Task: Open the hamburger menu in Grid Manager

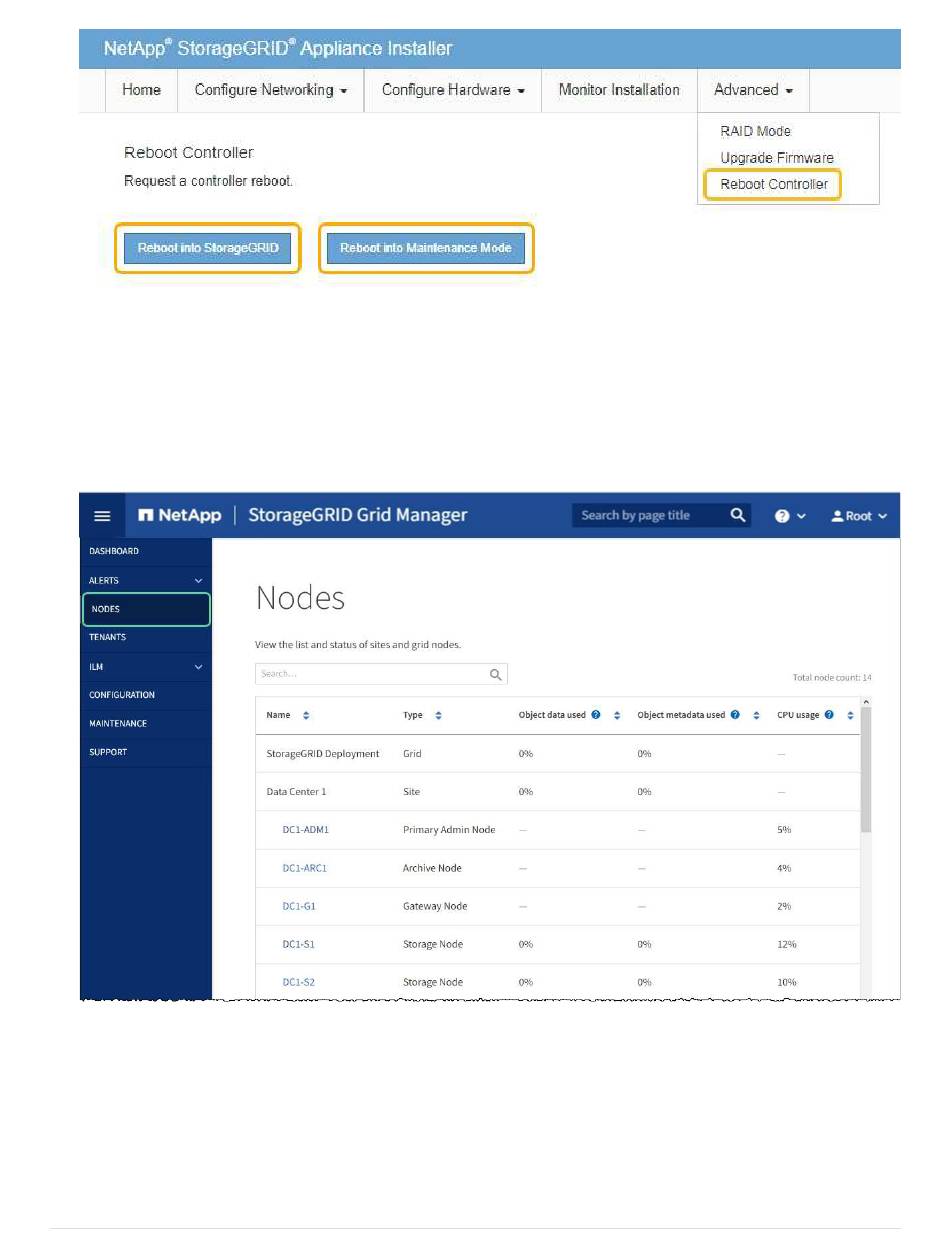Action: click(x=102, y=516)
